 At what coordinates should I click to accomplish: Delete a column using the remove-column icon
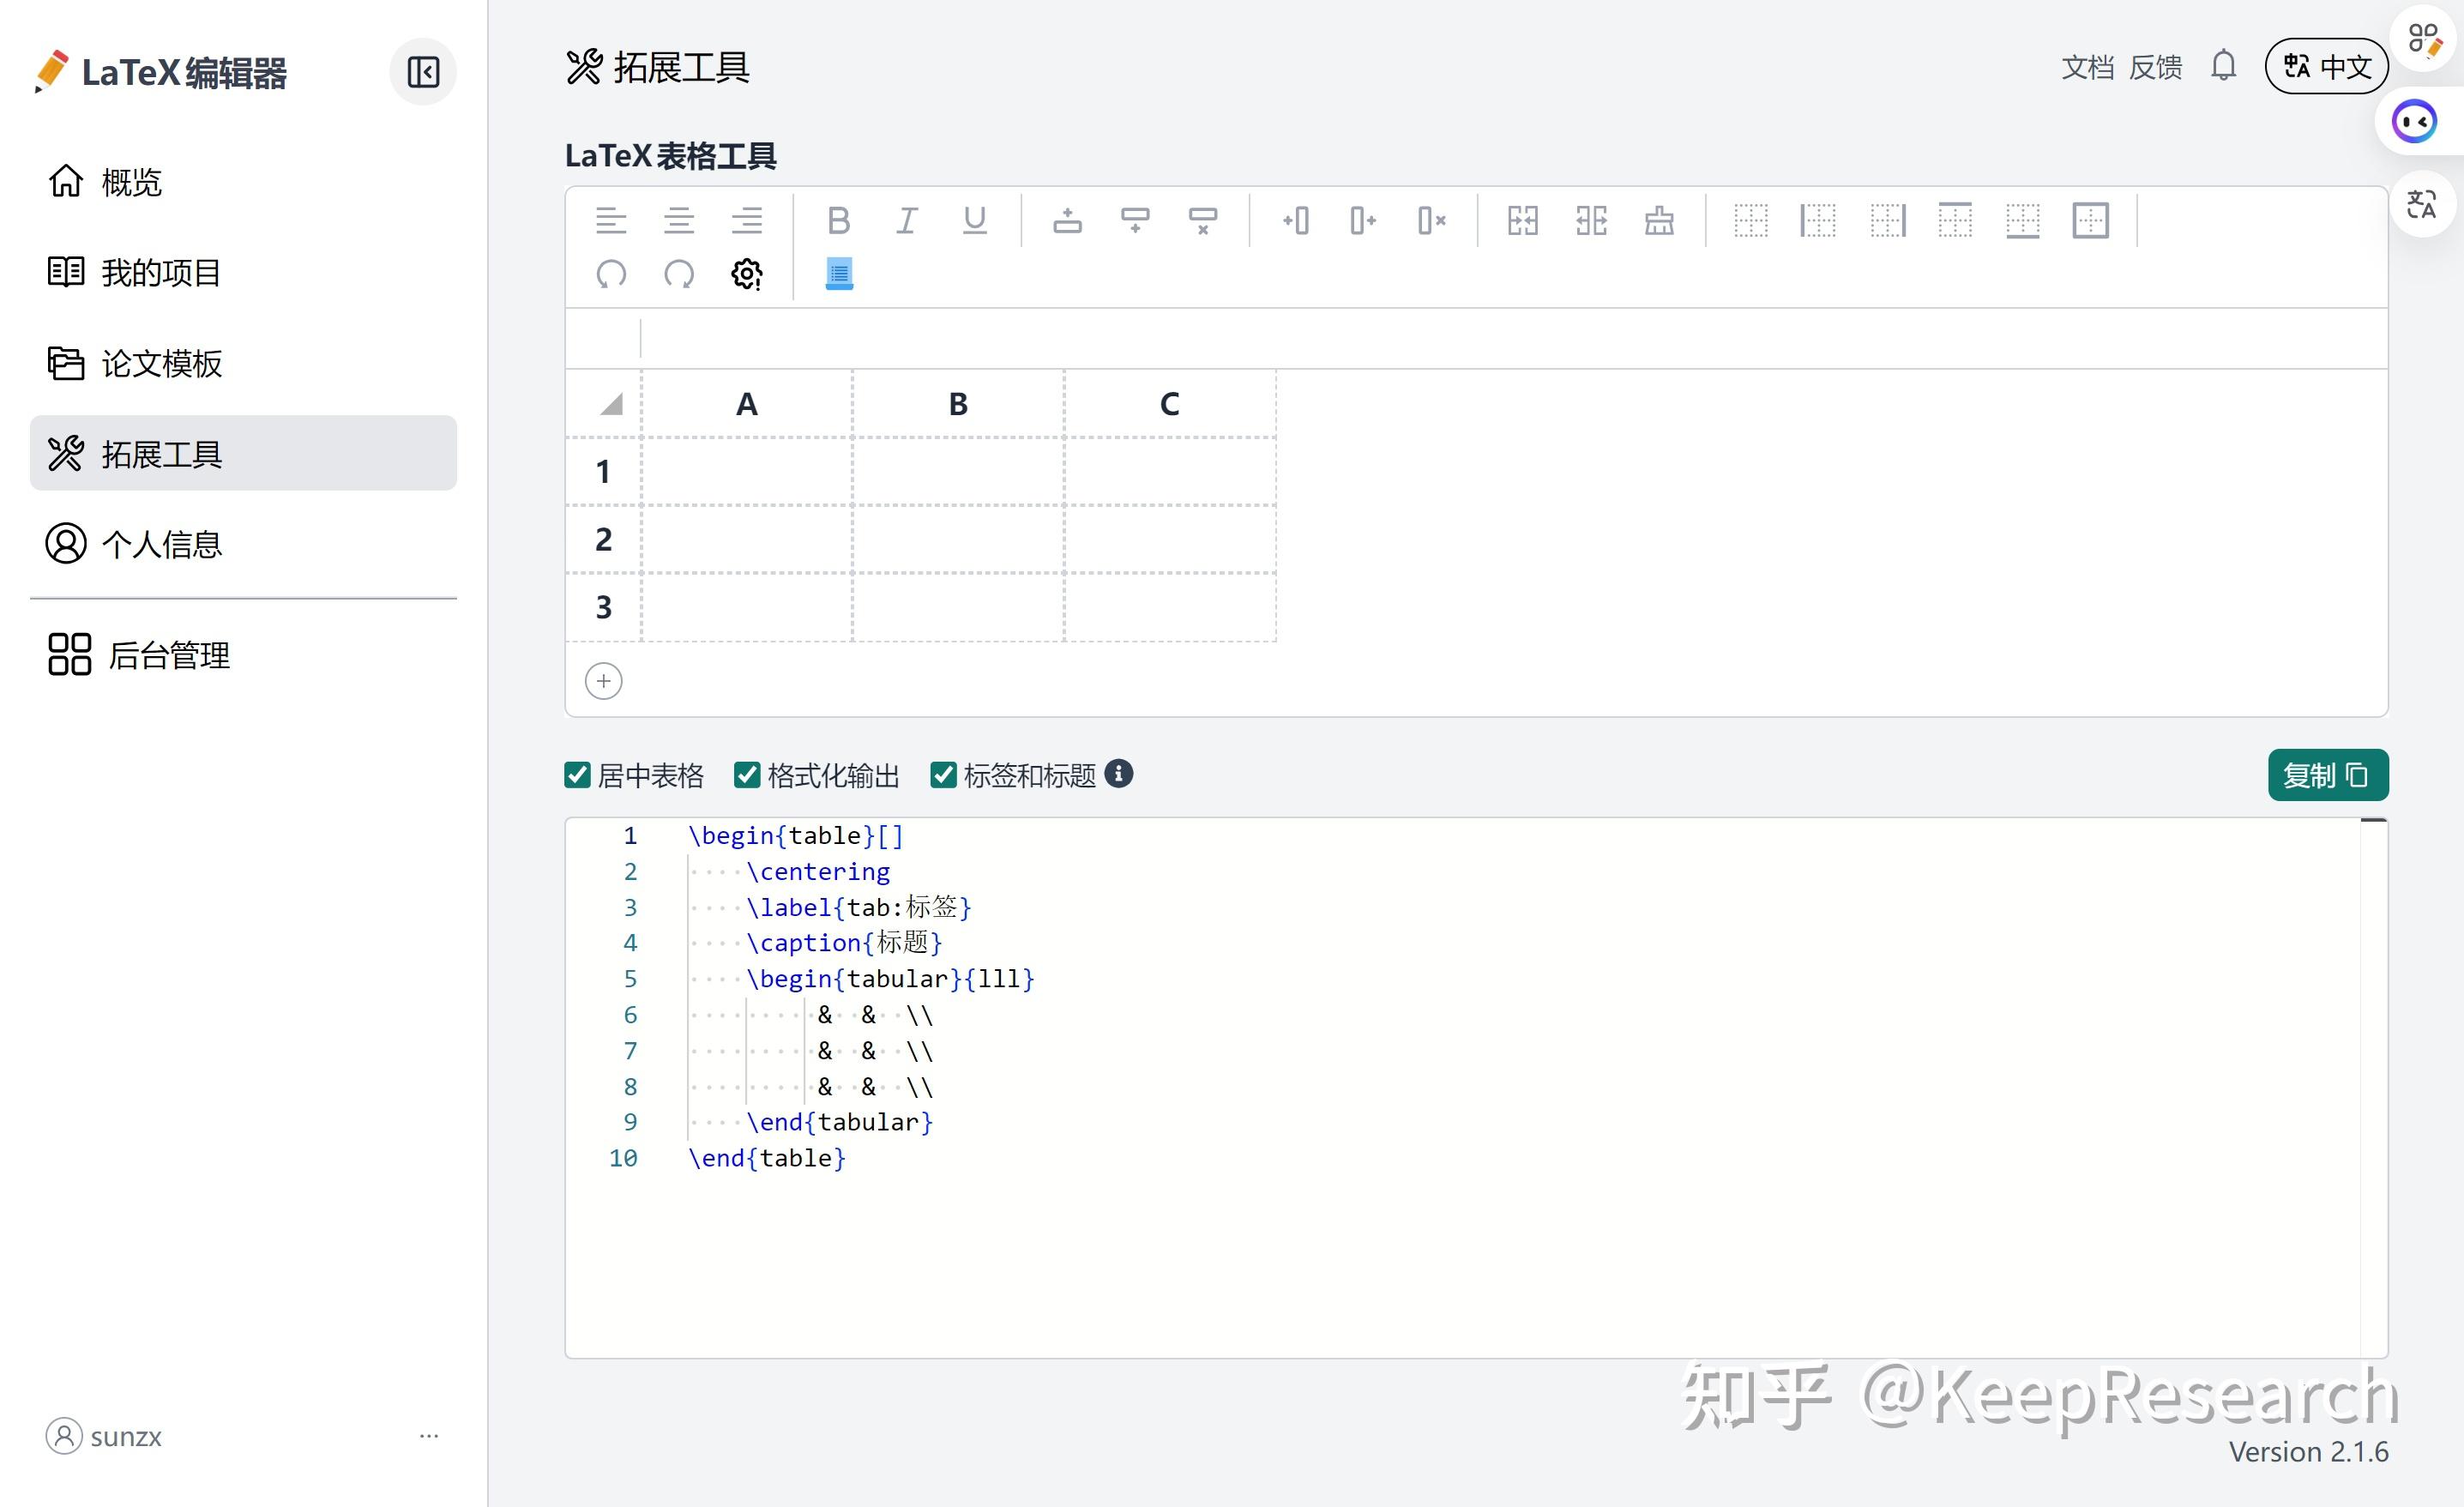coord(1430,220)
